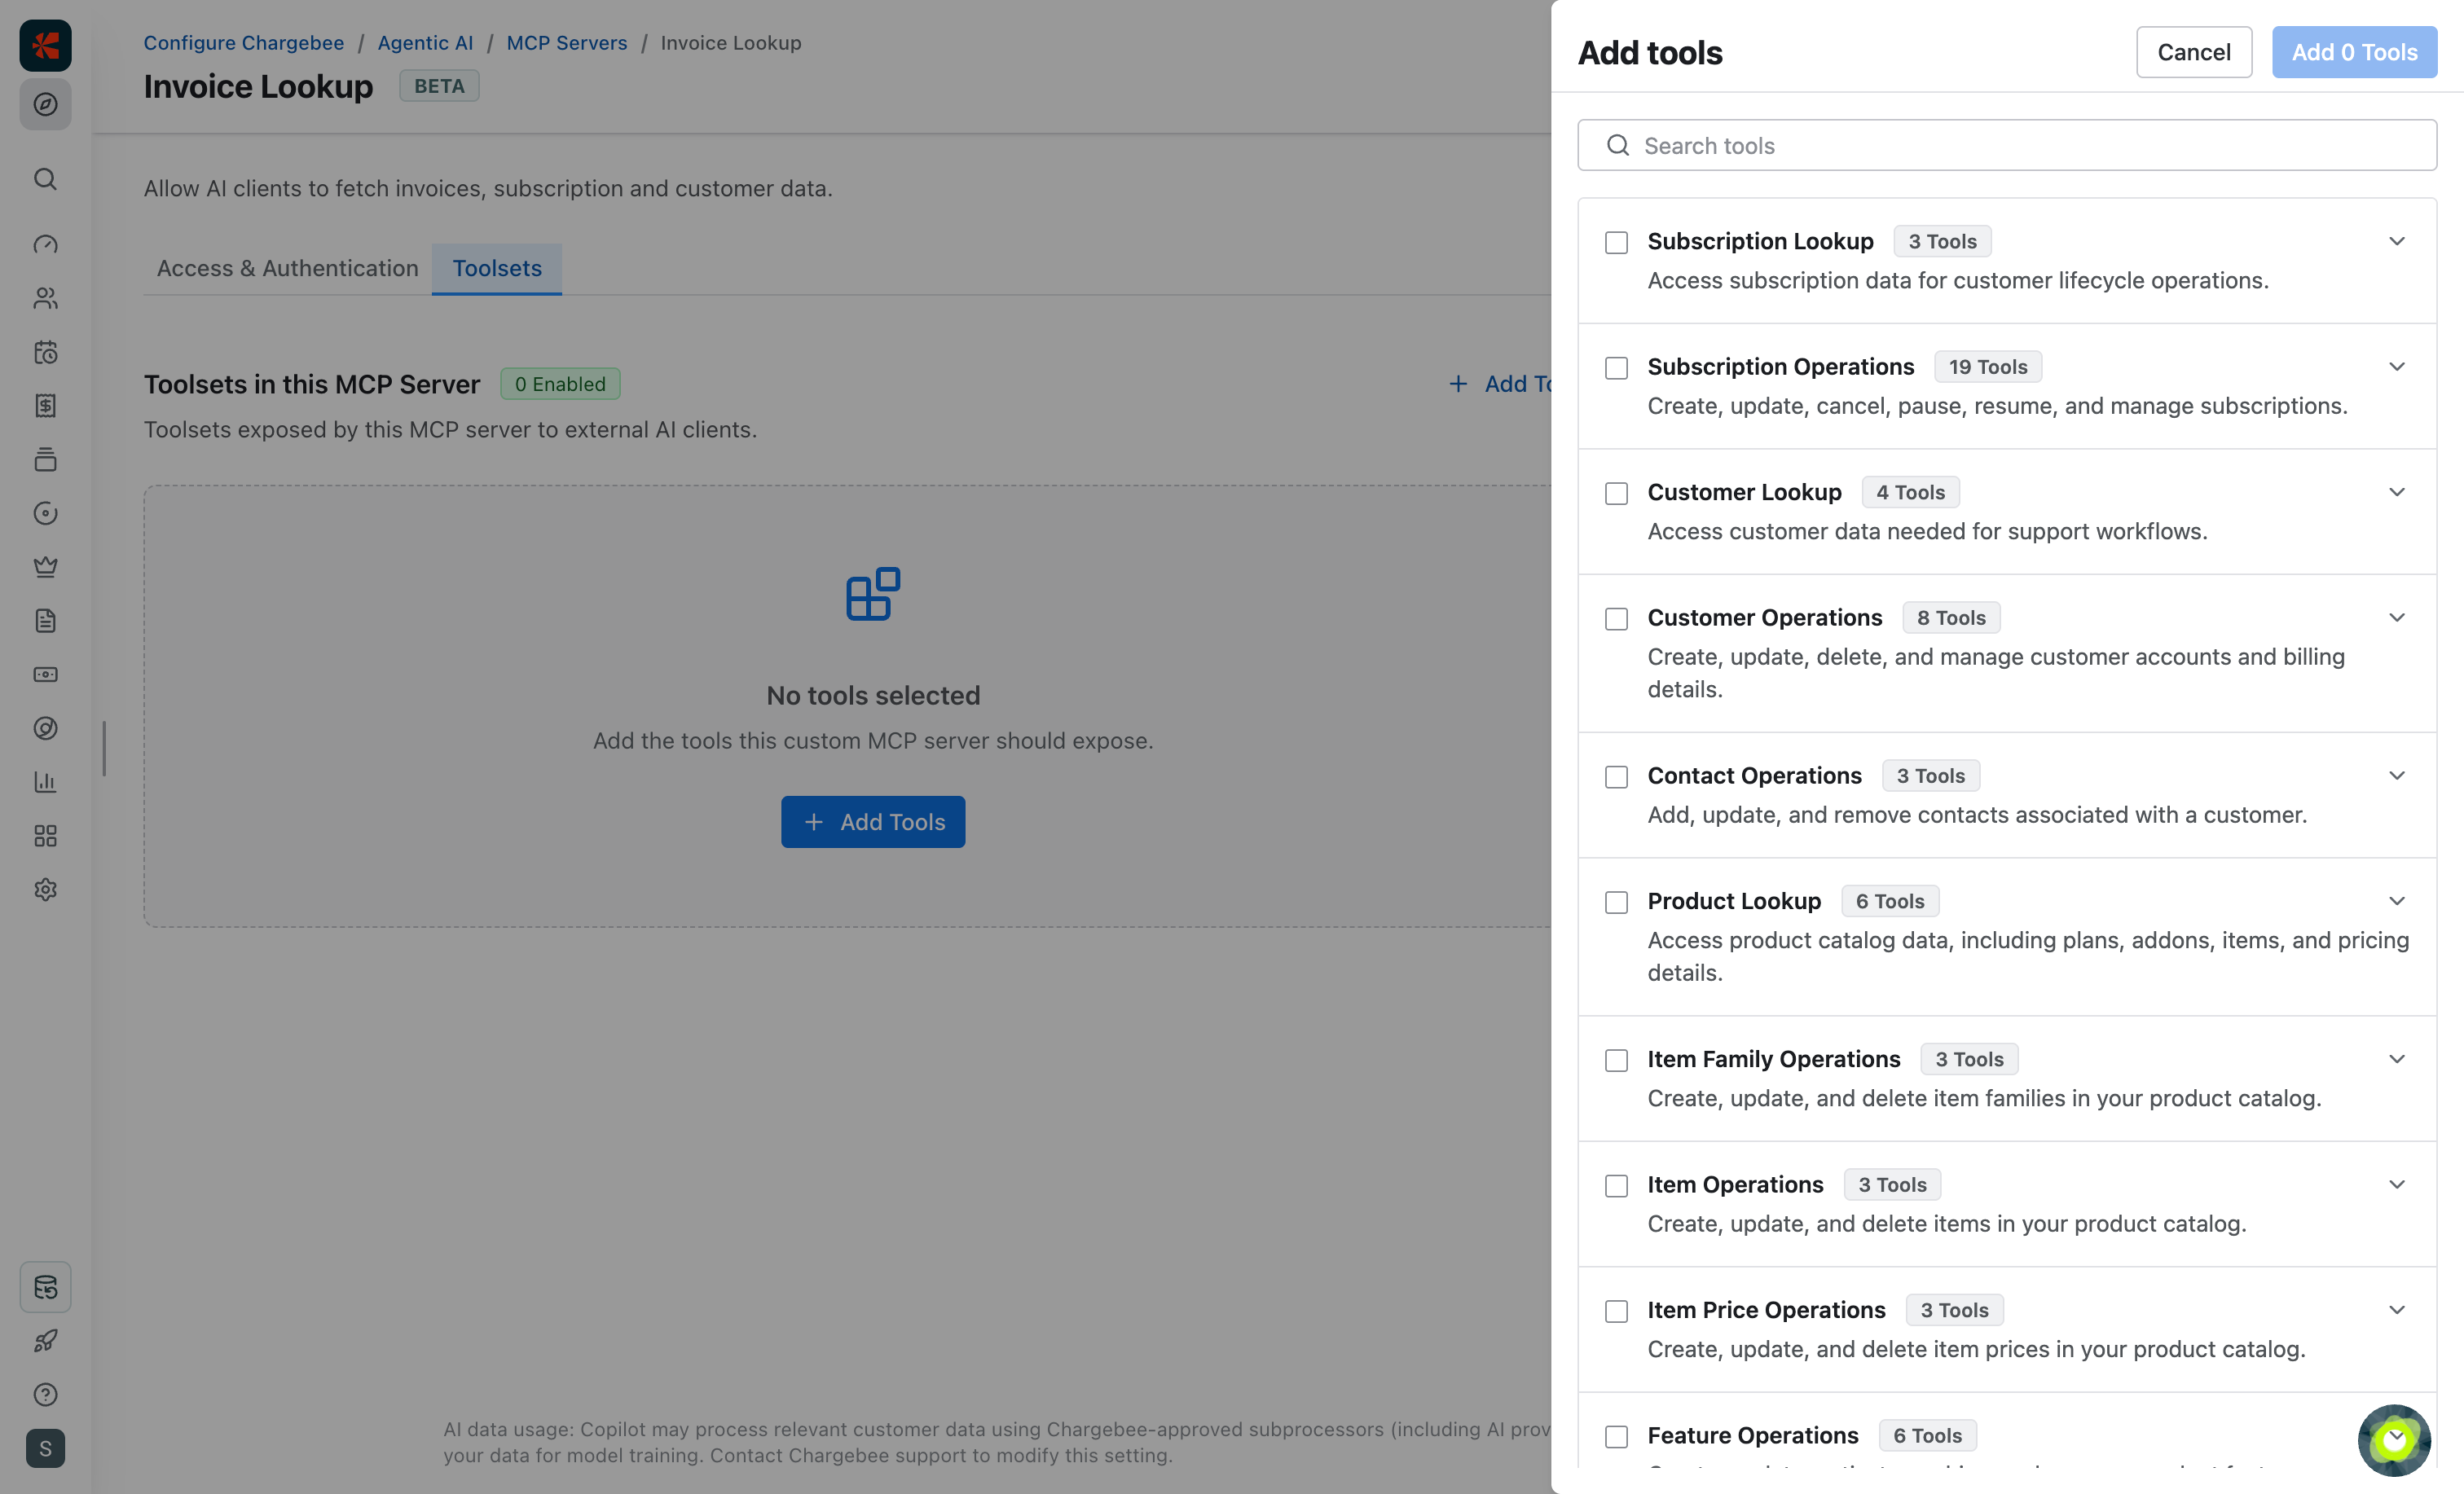Open the stacked layers icon in sidebar
Screen dimensions: 2464x1494
(x=45, y=459)
